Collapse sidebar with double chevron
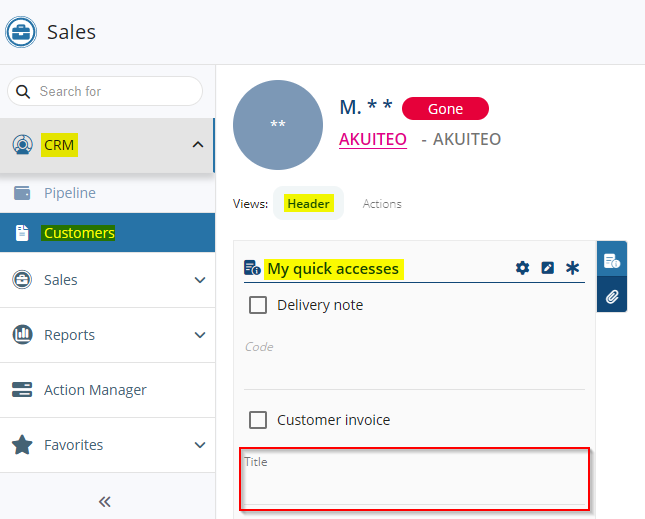The width and height of the screenshot is (645, 519). [x=105, y=501]
